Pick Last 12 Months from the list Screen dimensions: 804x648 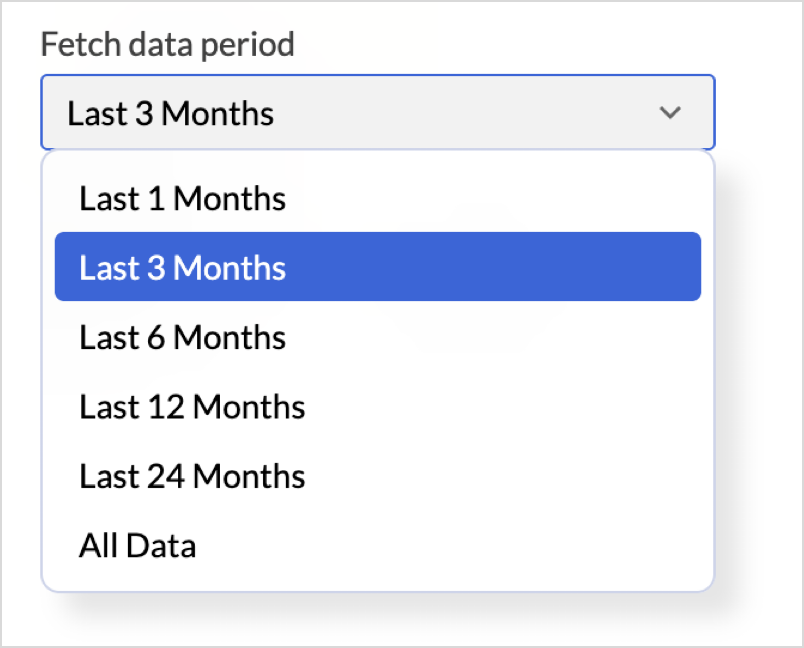[192, 407]
